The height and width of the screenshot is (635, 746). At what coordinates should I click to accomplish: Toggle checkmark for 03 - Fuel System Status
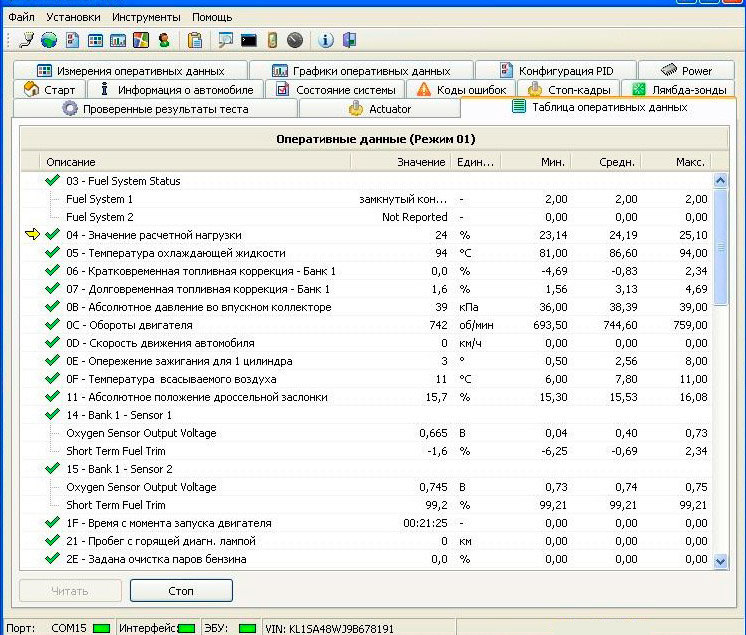pos(52,180)
